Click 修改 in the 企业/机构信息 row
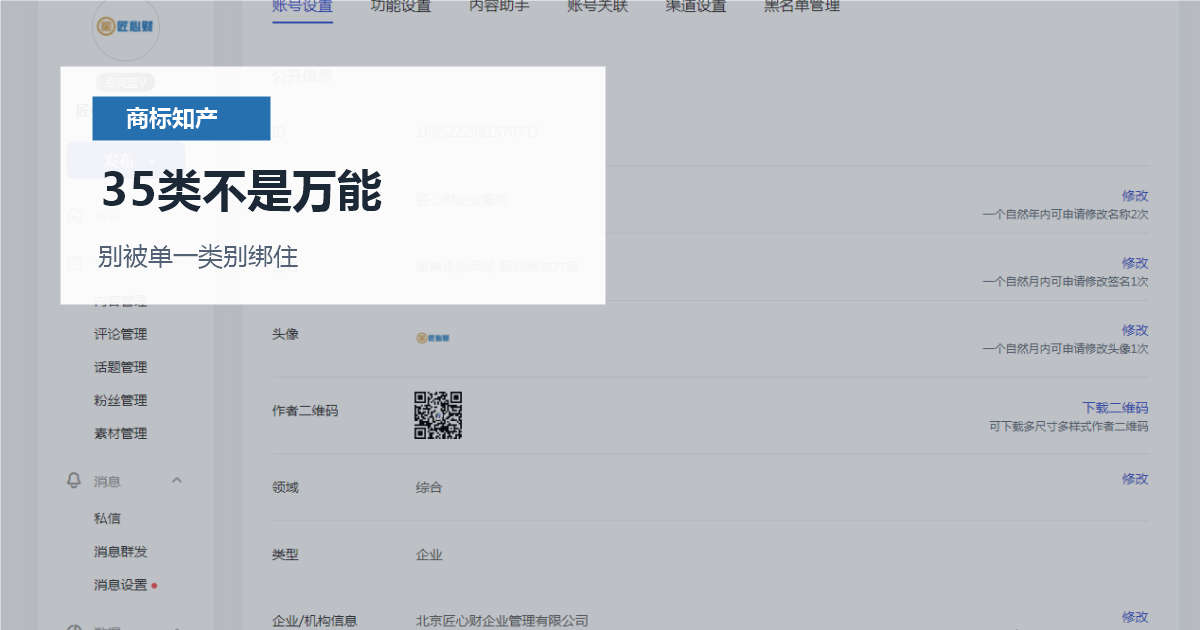Screen dimensions: 1200x630 point(1135,617)
